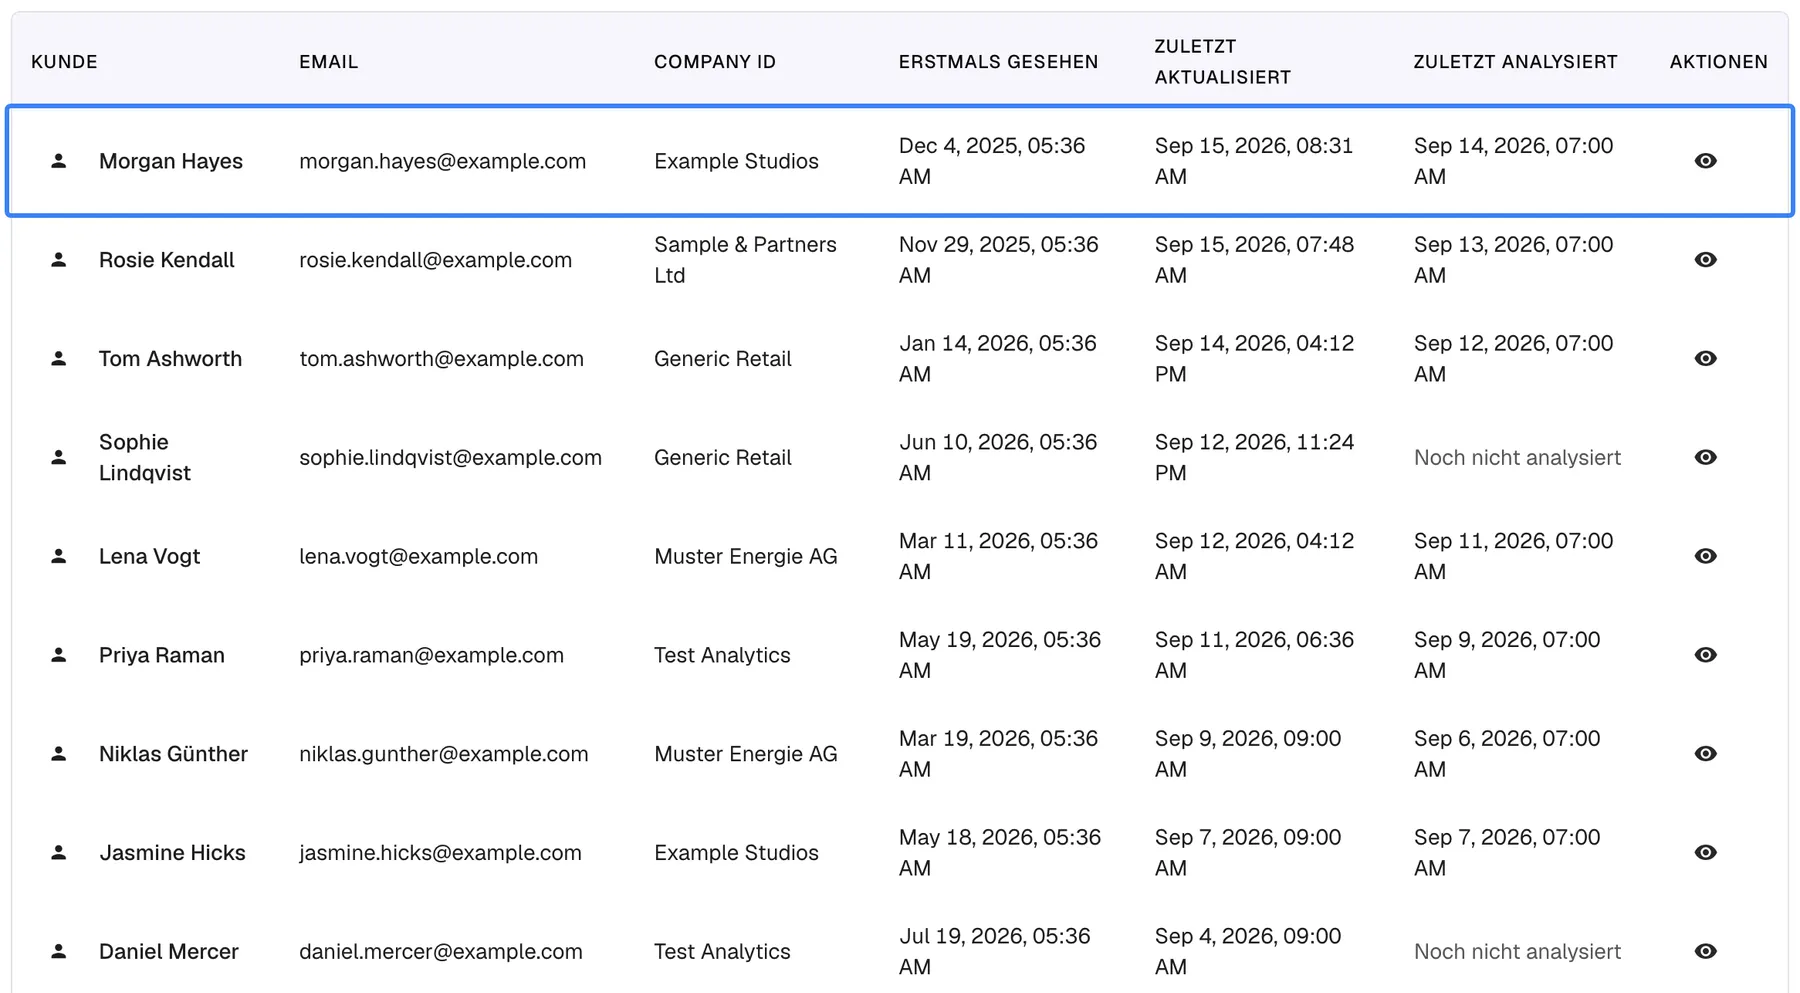Viewport: 1800px width, 993px height.
Task: Click email niklas.gunther@example.com
Action: [443, 754]
